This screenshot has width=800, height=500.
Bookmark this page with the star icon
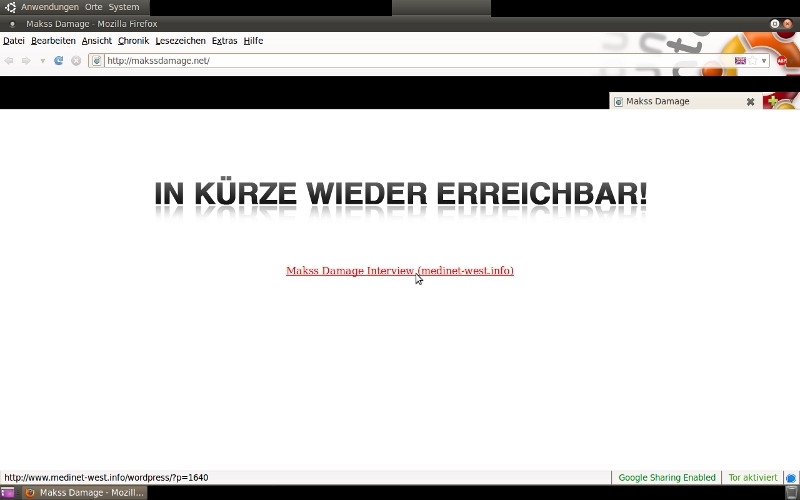pos(753,61)
